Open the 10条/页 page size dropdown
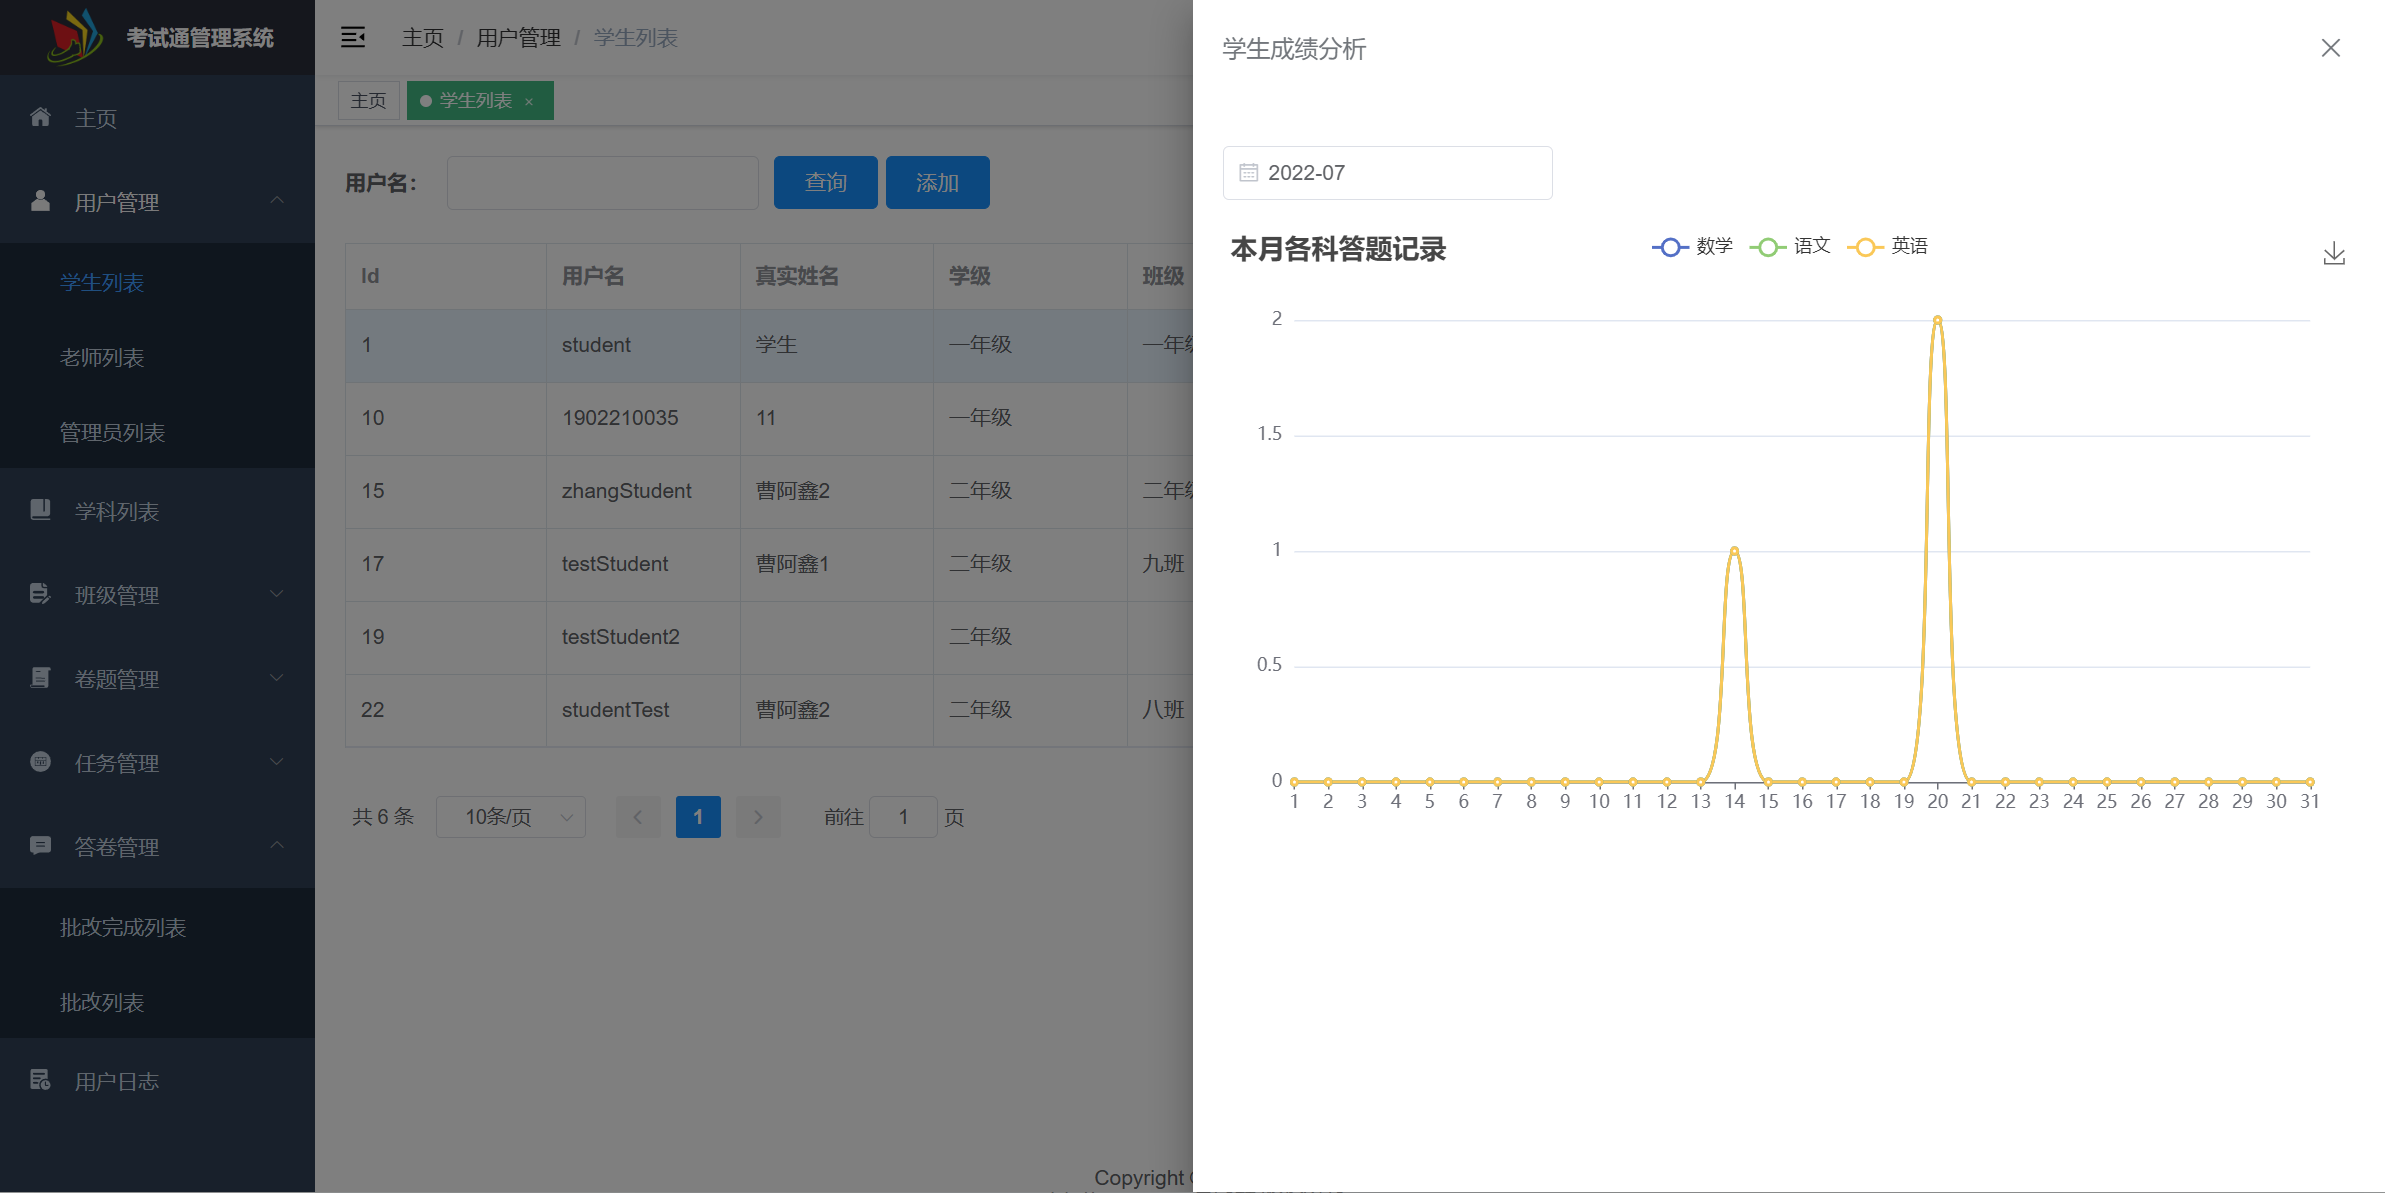2385x1193 pixels. [x=510, y=817]
